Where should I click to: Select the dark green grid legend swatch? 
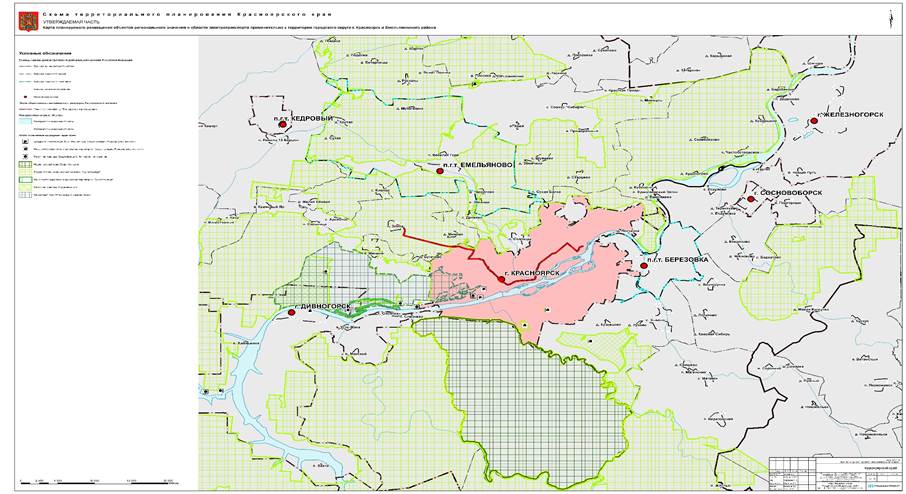pos(25,164)
